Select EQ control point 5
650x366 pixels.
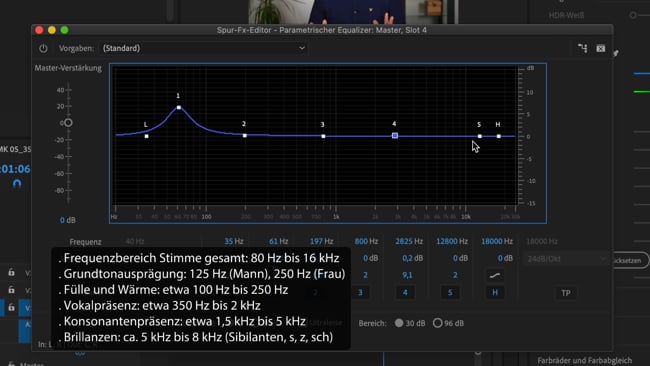[x=480, y=136]
